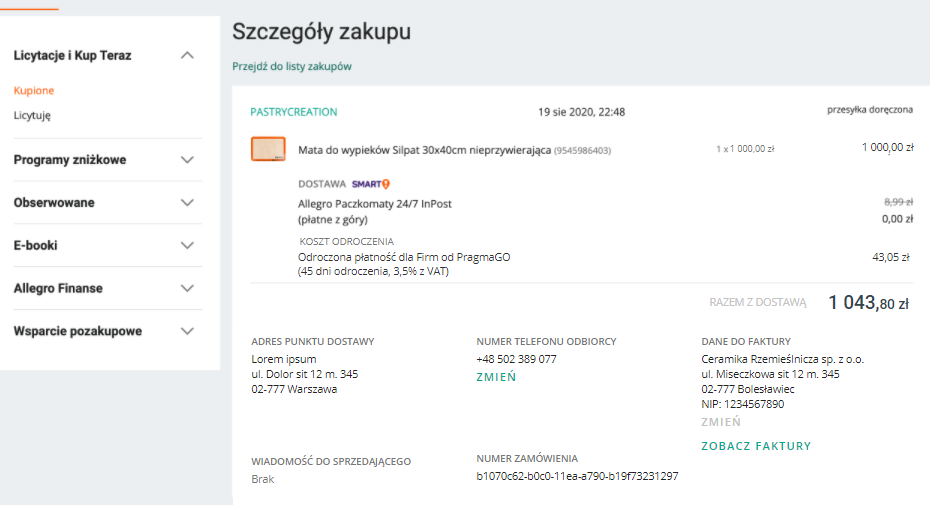Expand the E-booki section chevron

point(187,245)
